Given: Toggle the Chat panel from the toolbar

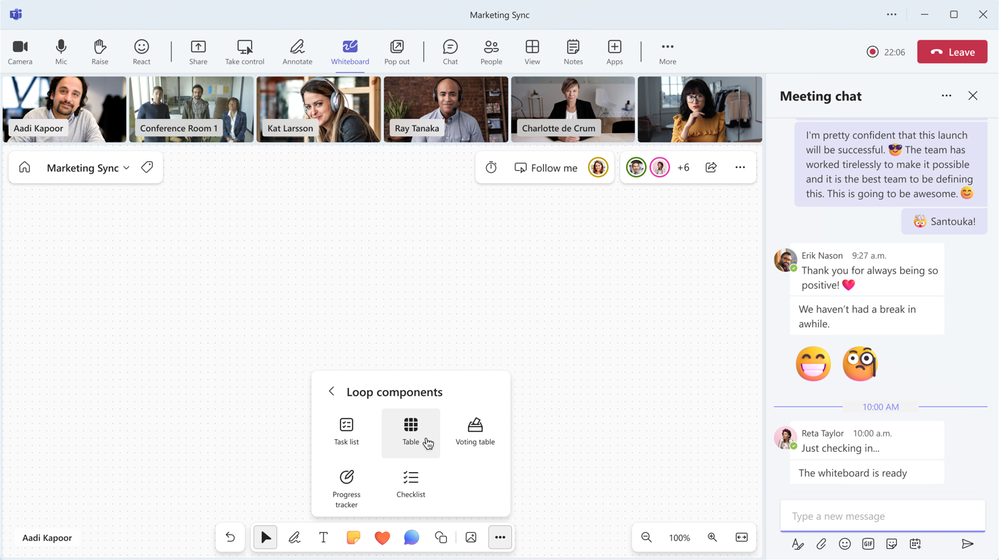Looking at the screenshot, I should [450, 52].
